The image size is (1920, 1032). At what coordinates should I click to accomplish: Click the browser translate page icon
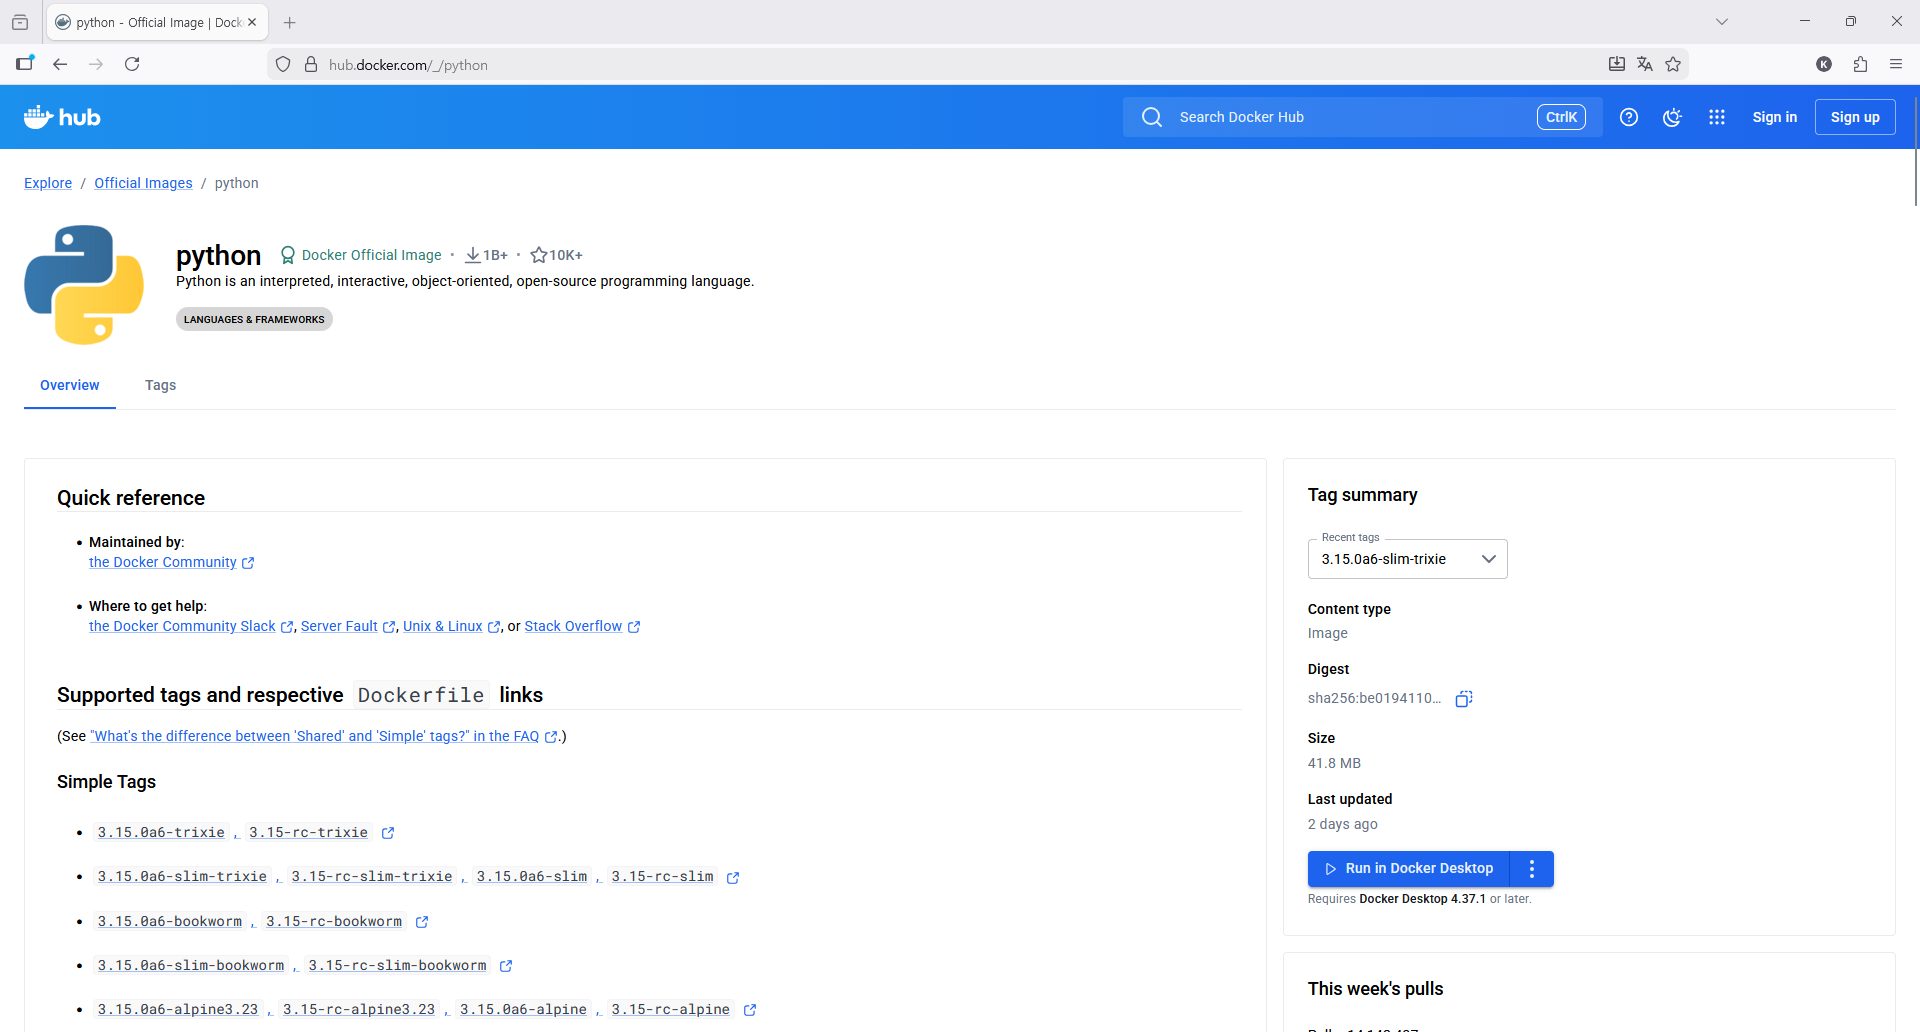point(1645,64)
